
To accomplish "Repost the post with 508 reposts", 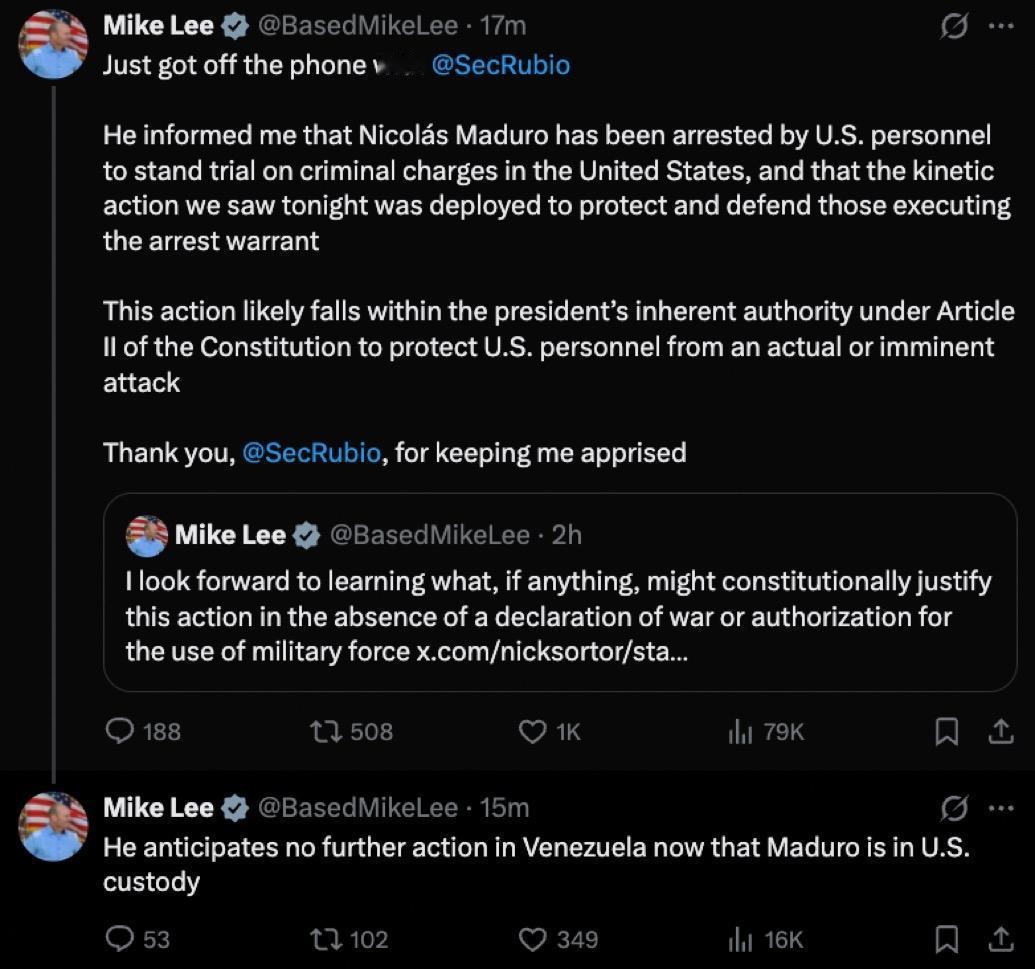I will (326, 732).
